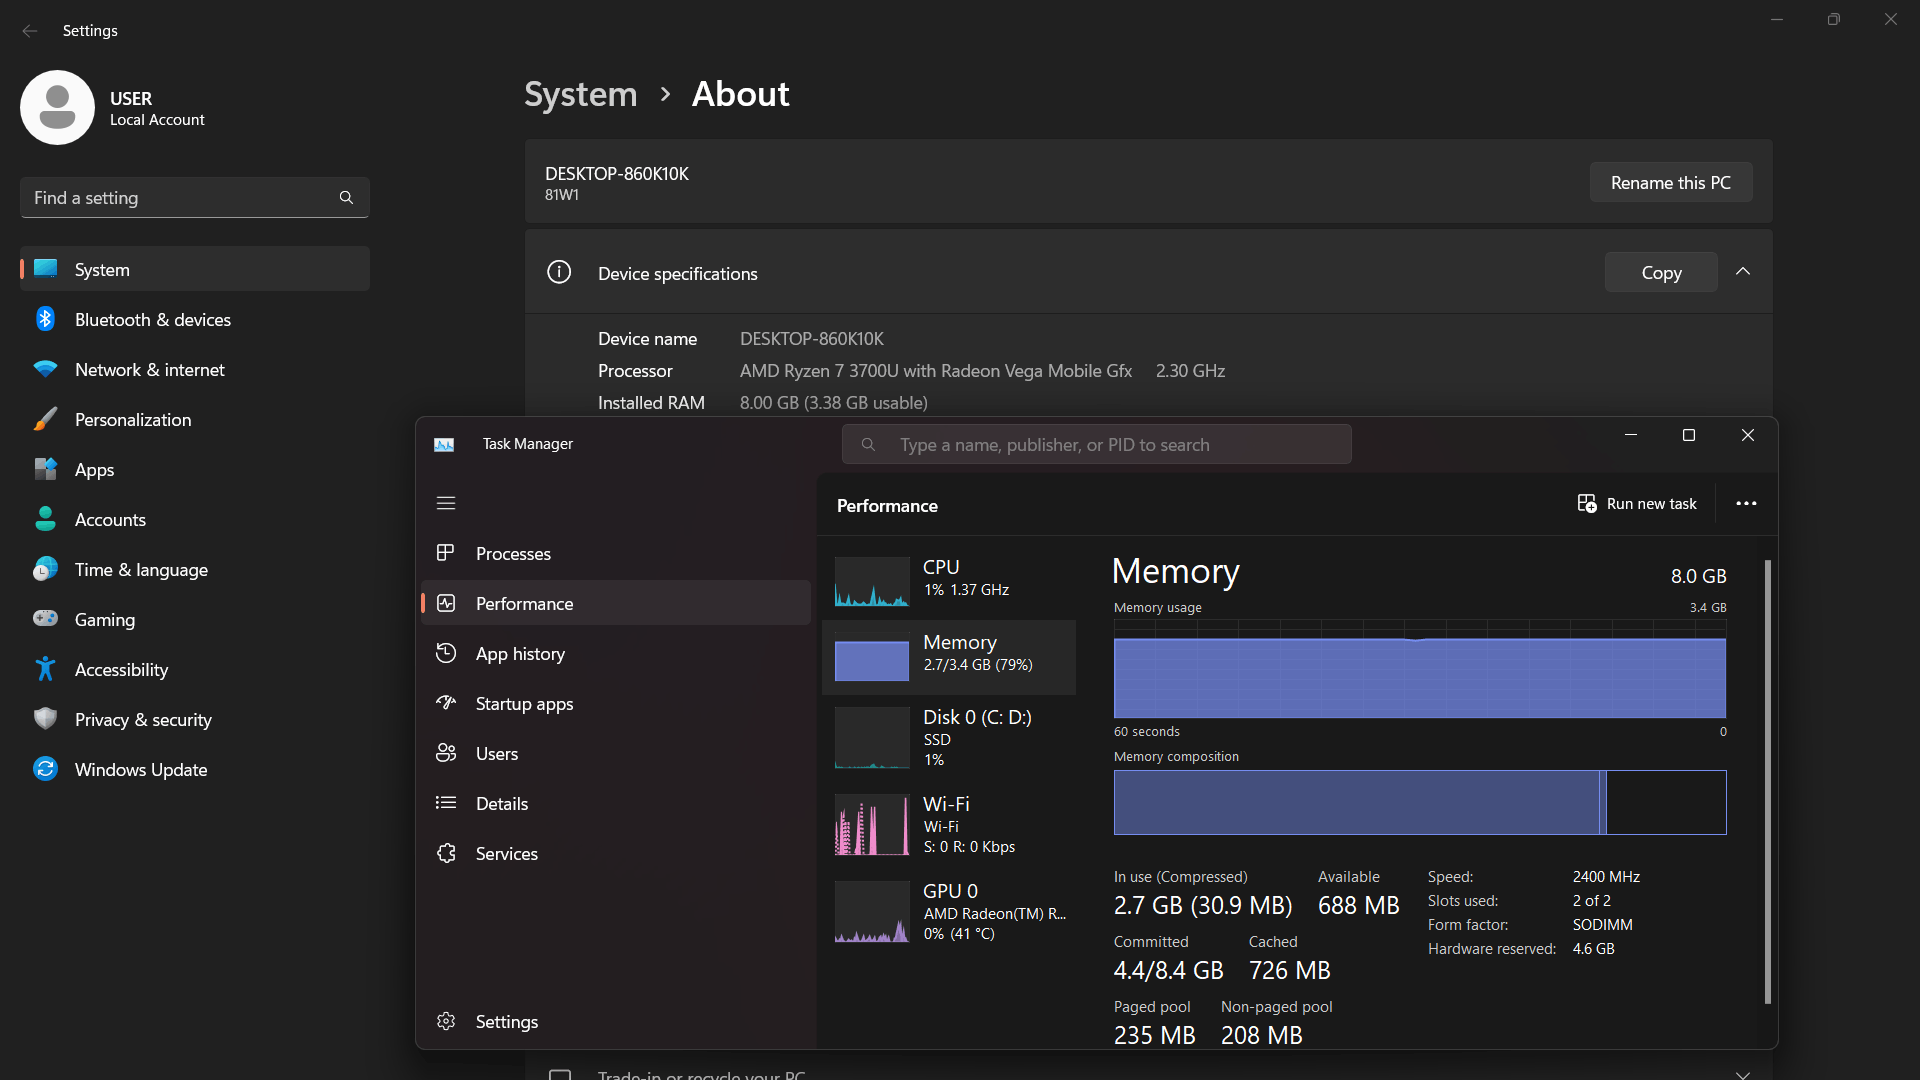
Task: Click the App history clock icon
Action: pyautogui.click(x=446, y=652)
